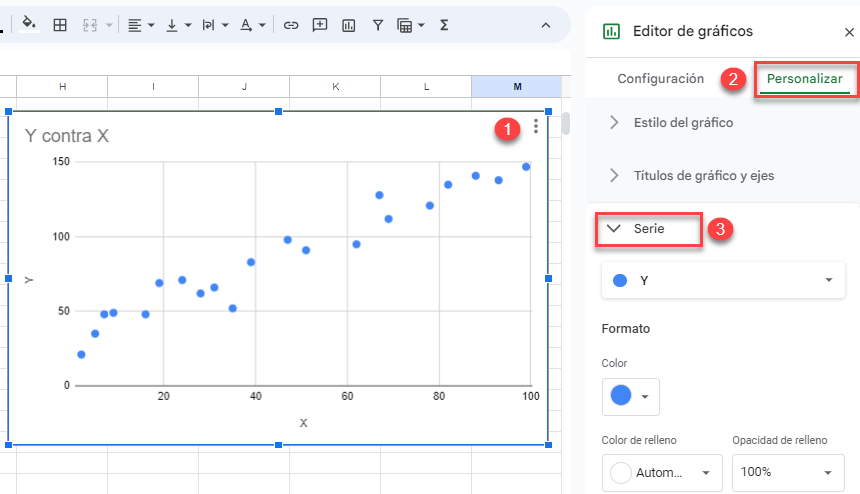Open the Color de relleno dropdown
The height and width of the screenshot is (494, 860).
click(662, 473)
